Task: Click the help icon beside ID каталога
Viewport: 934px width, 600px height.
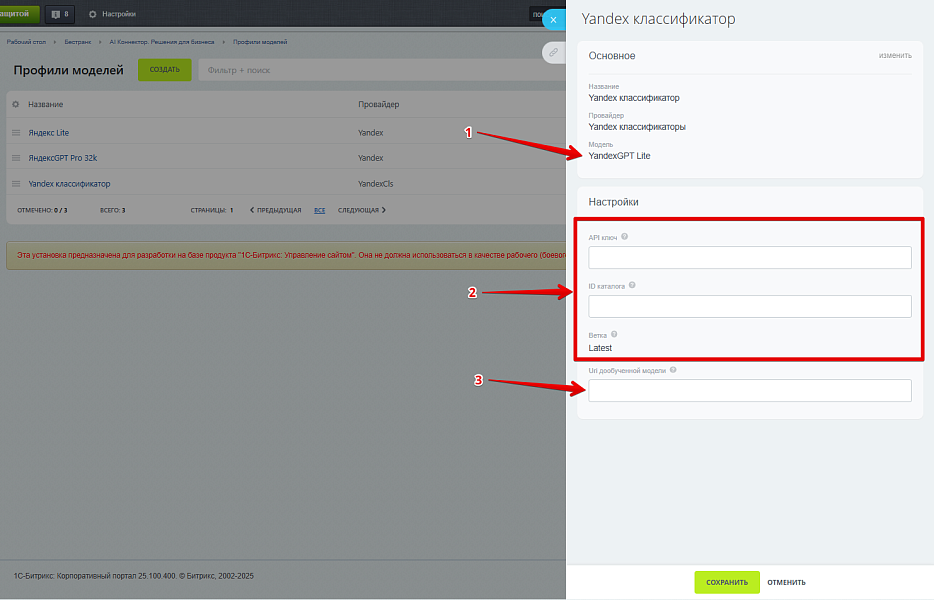Action: pyautogui.click(x=632, y=285)
